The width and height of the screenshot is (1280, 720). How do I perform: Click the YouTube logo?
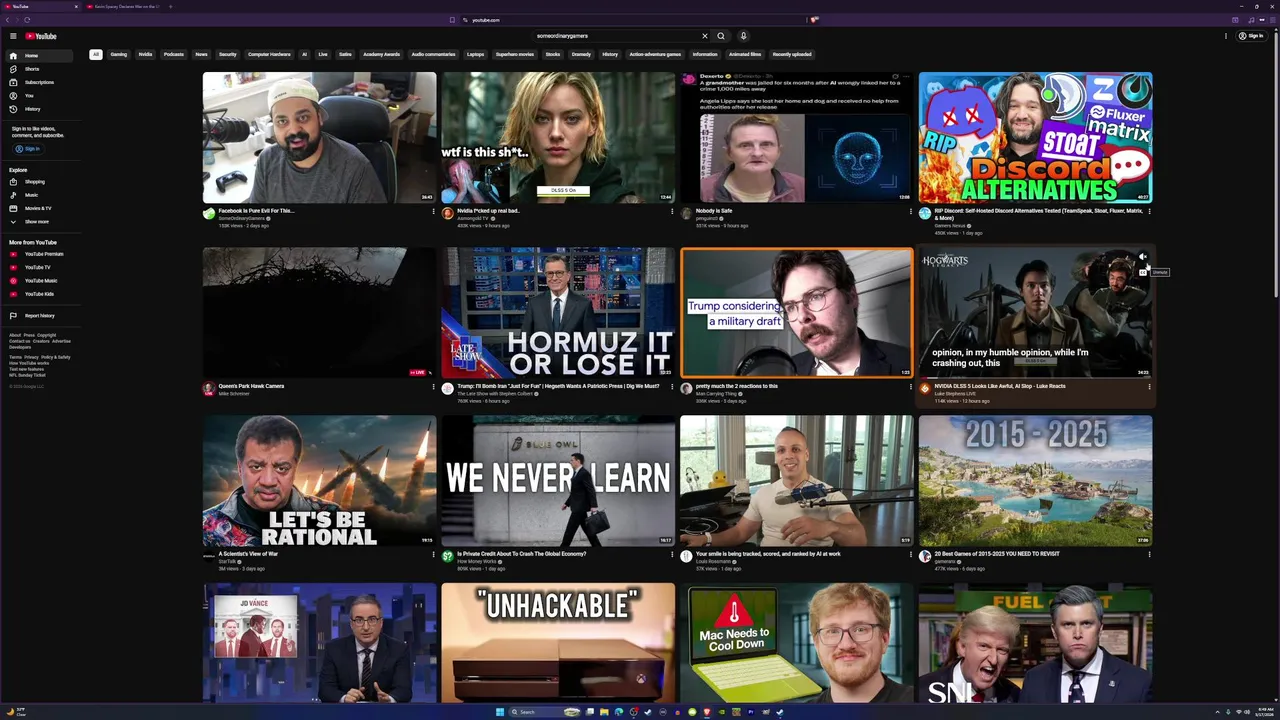(x=41, y=36)
